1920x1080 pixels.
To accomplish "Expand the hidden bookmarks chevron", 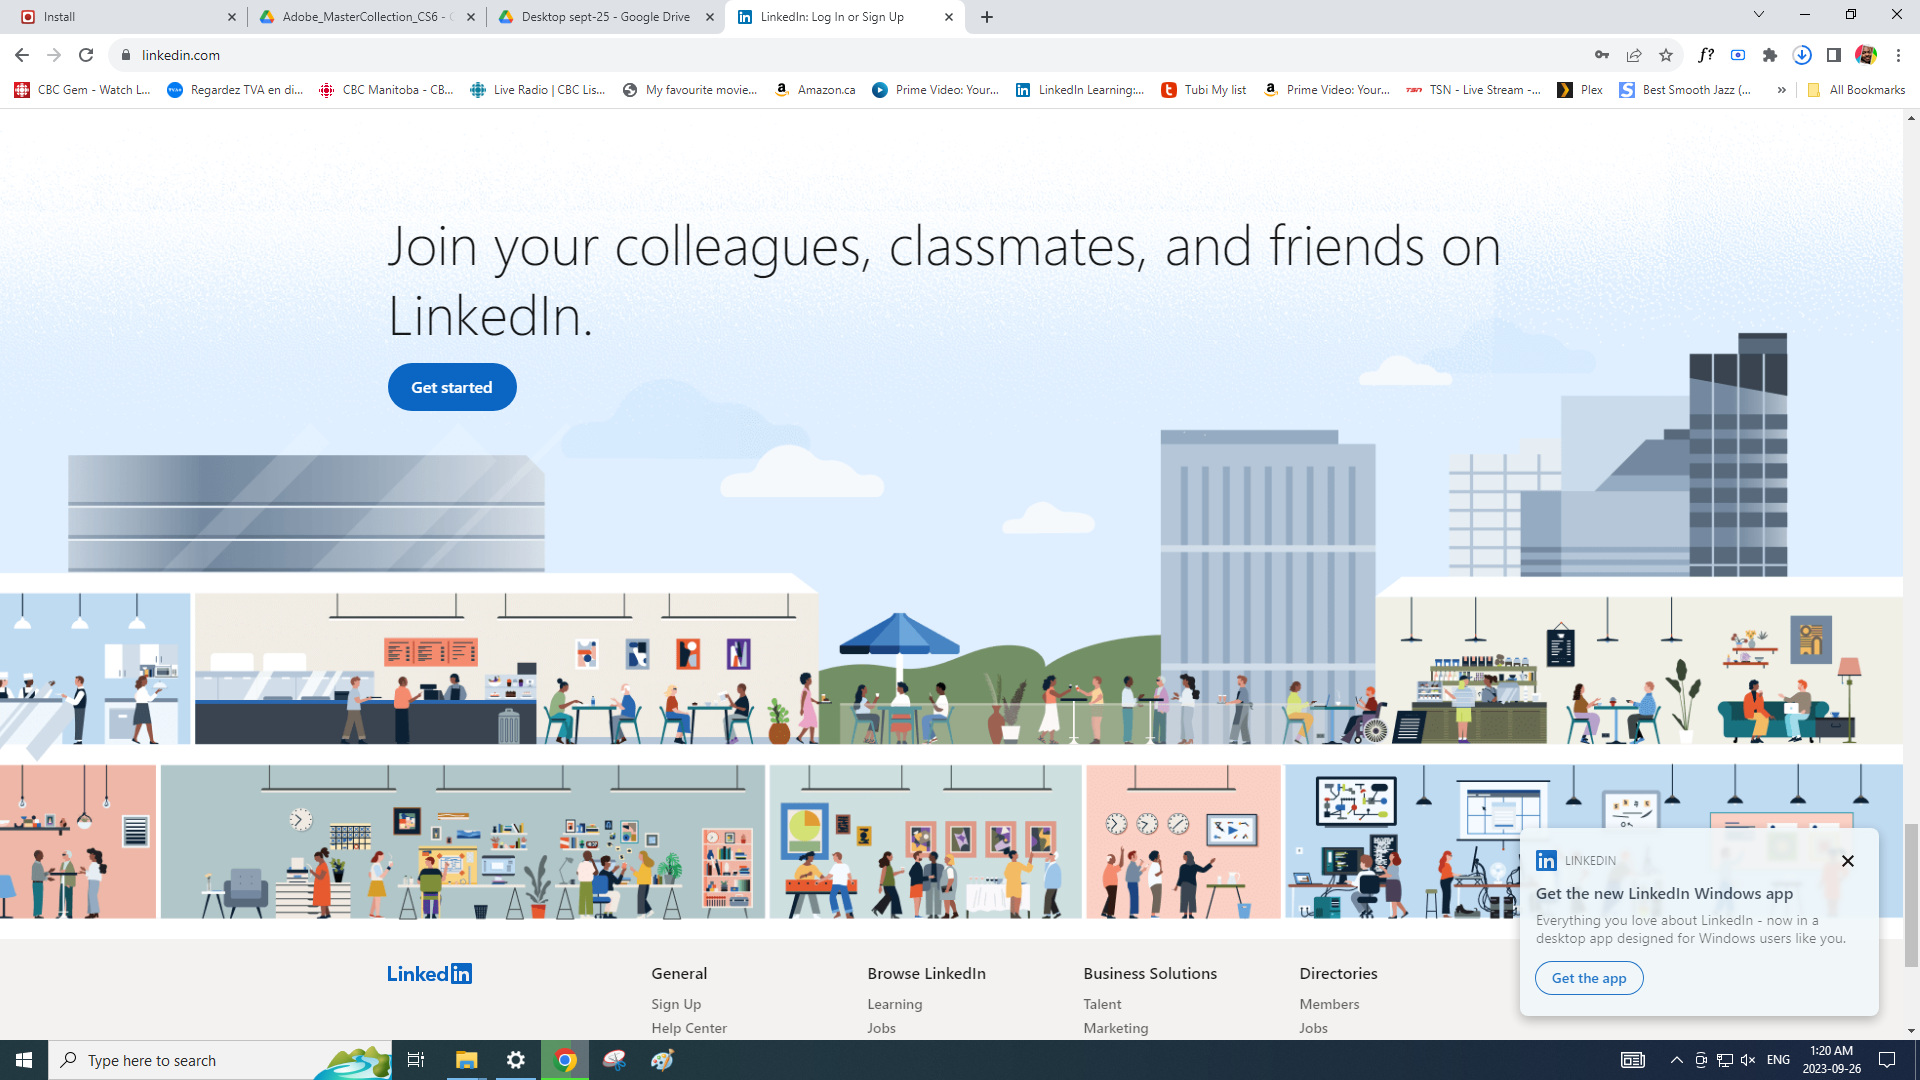I will pyautogui.click(x=1781, y=90).
